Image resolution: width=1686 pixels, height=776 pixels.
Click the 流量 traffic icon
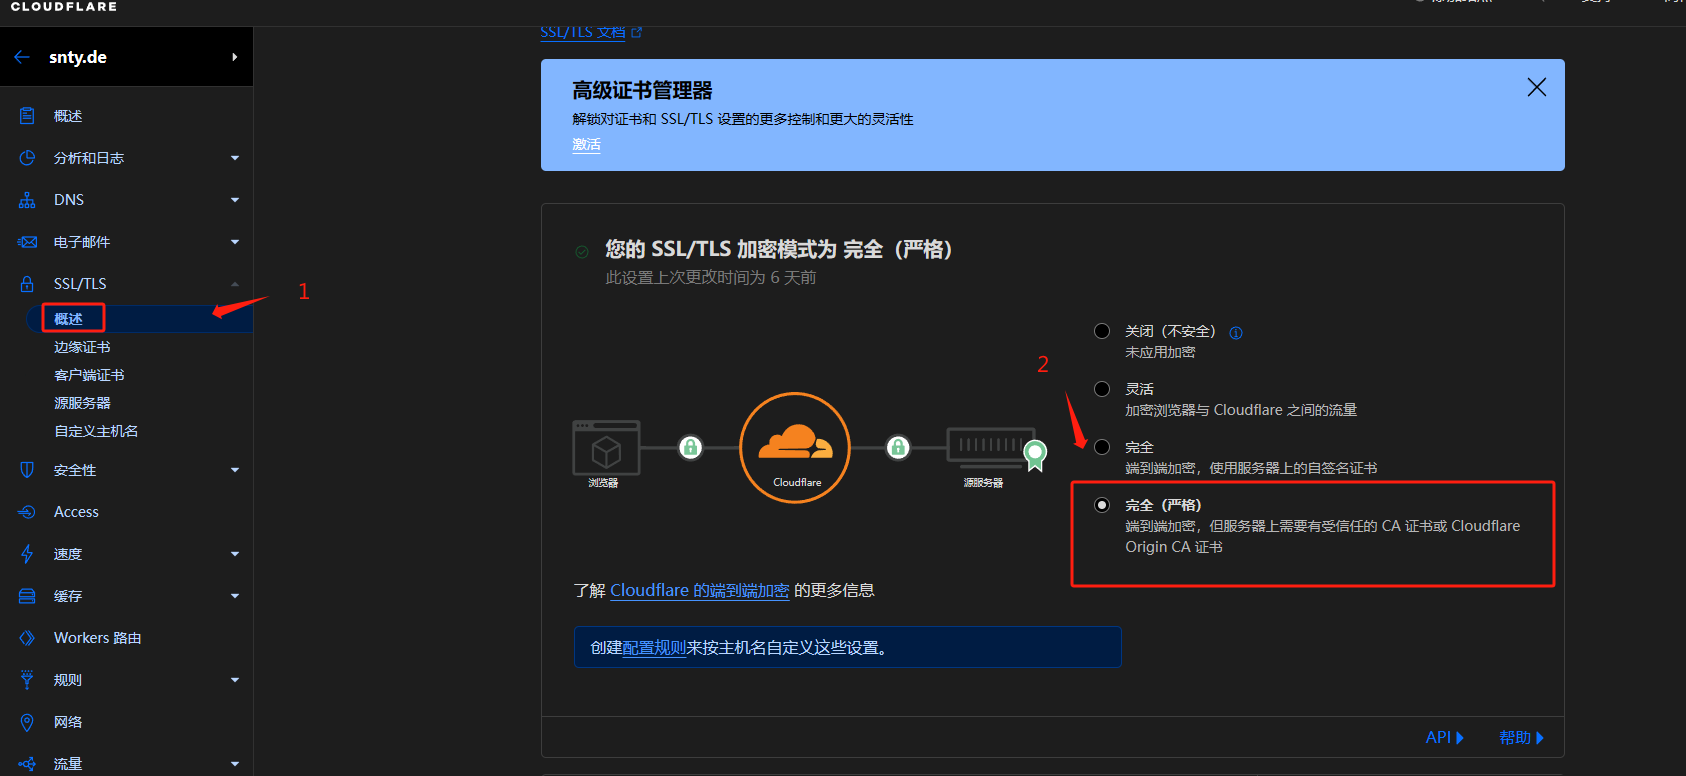point(27,764)
